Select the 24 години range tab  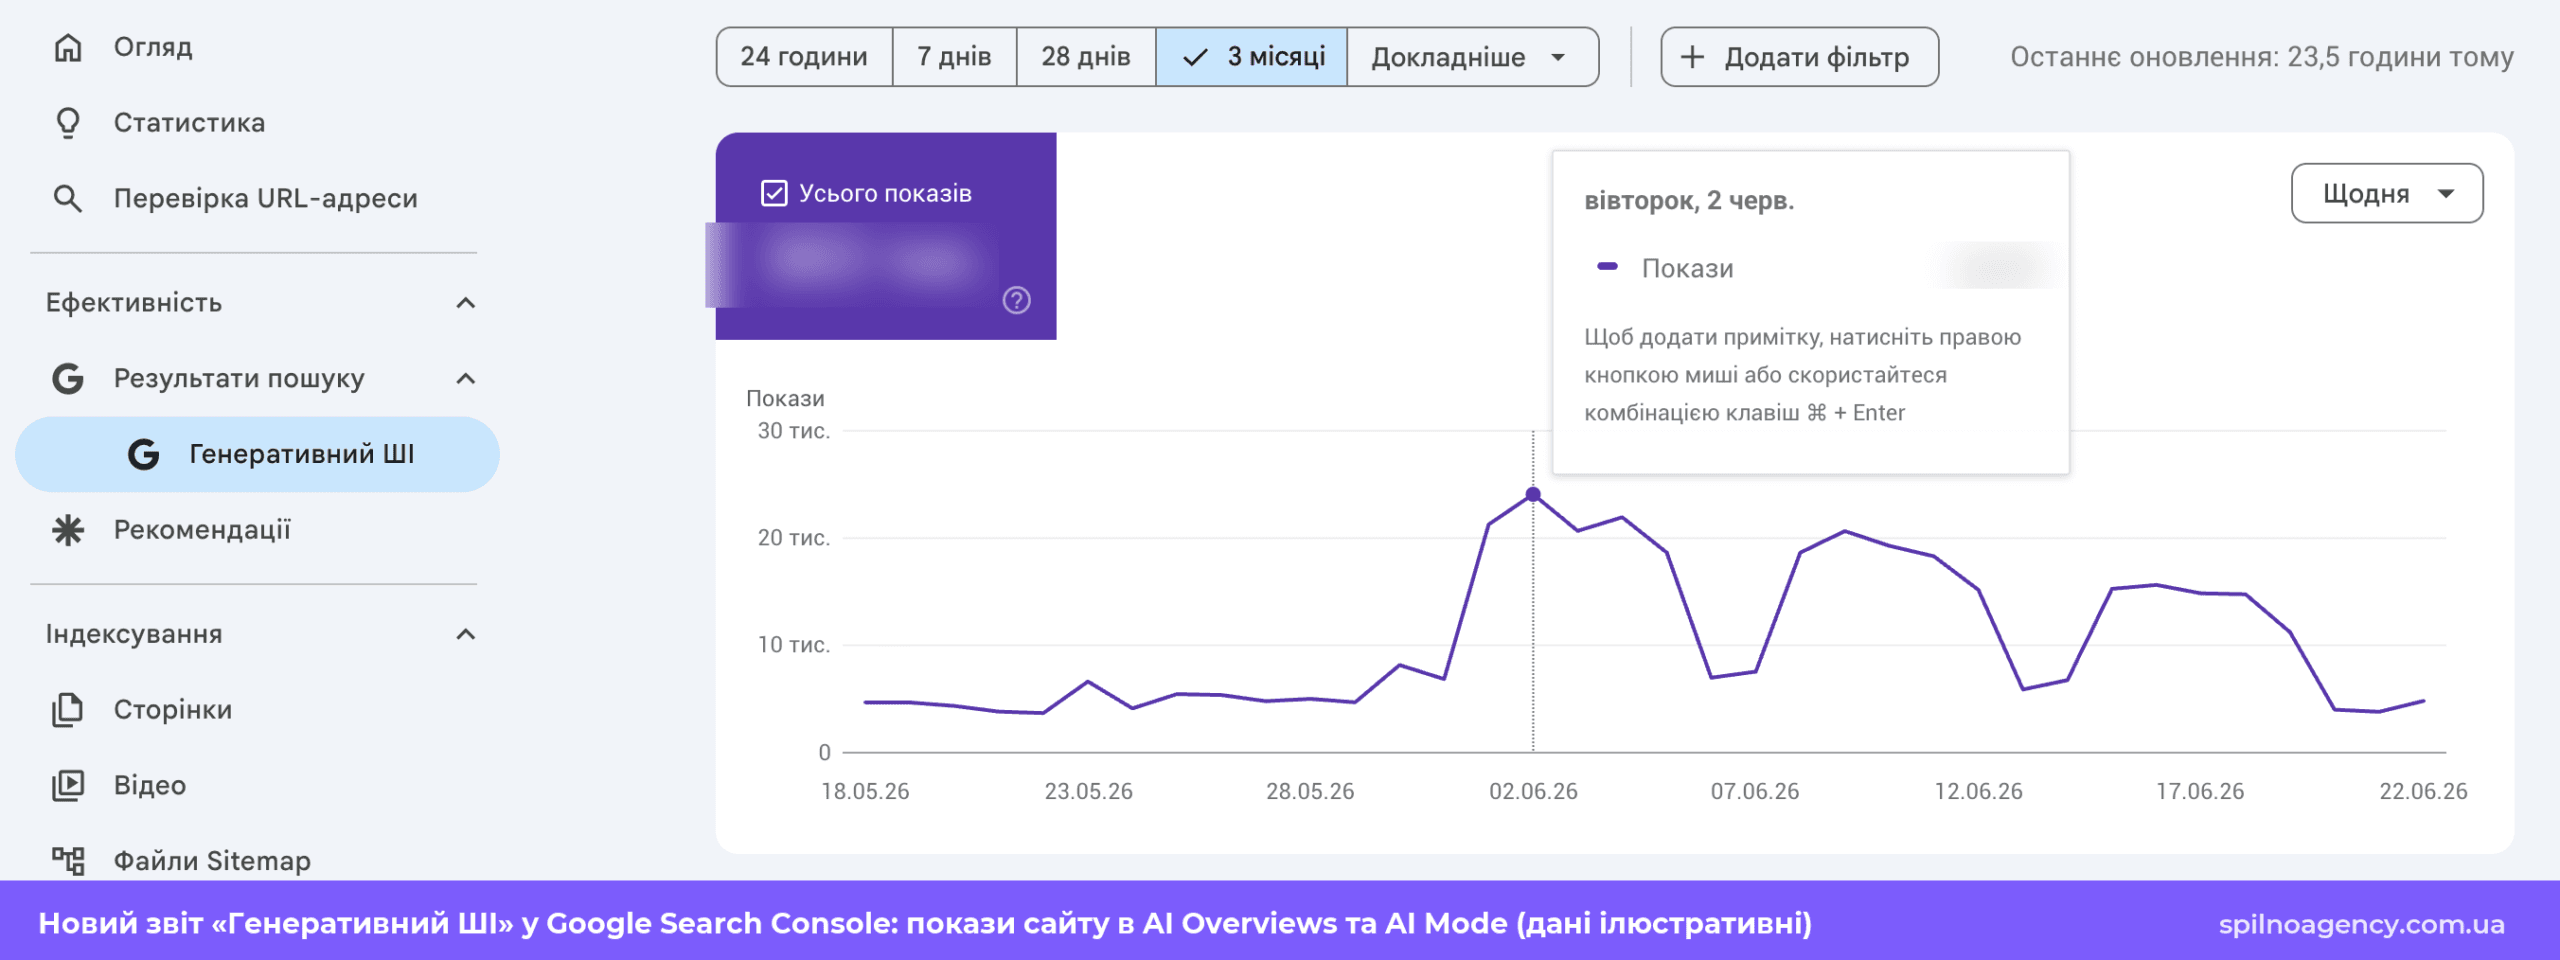coord(804,57)
